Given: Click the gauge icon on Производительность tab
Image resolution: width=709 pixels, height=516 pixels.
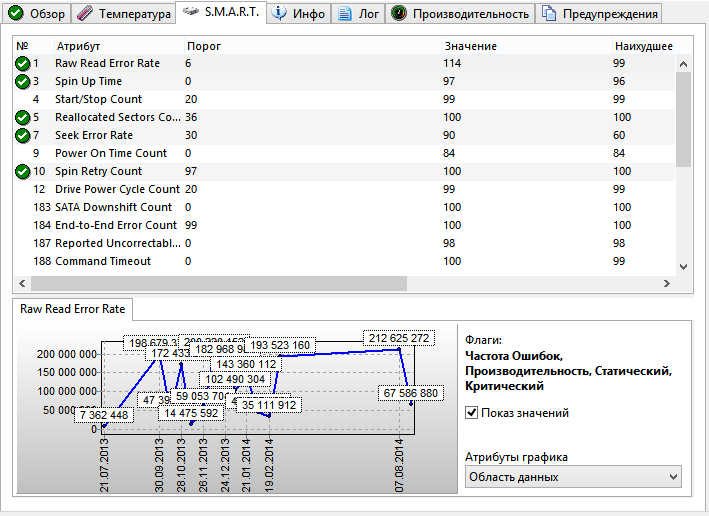Looking at the screenshot, I should 399,14.
